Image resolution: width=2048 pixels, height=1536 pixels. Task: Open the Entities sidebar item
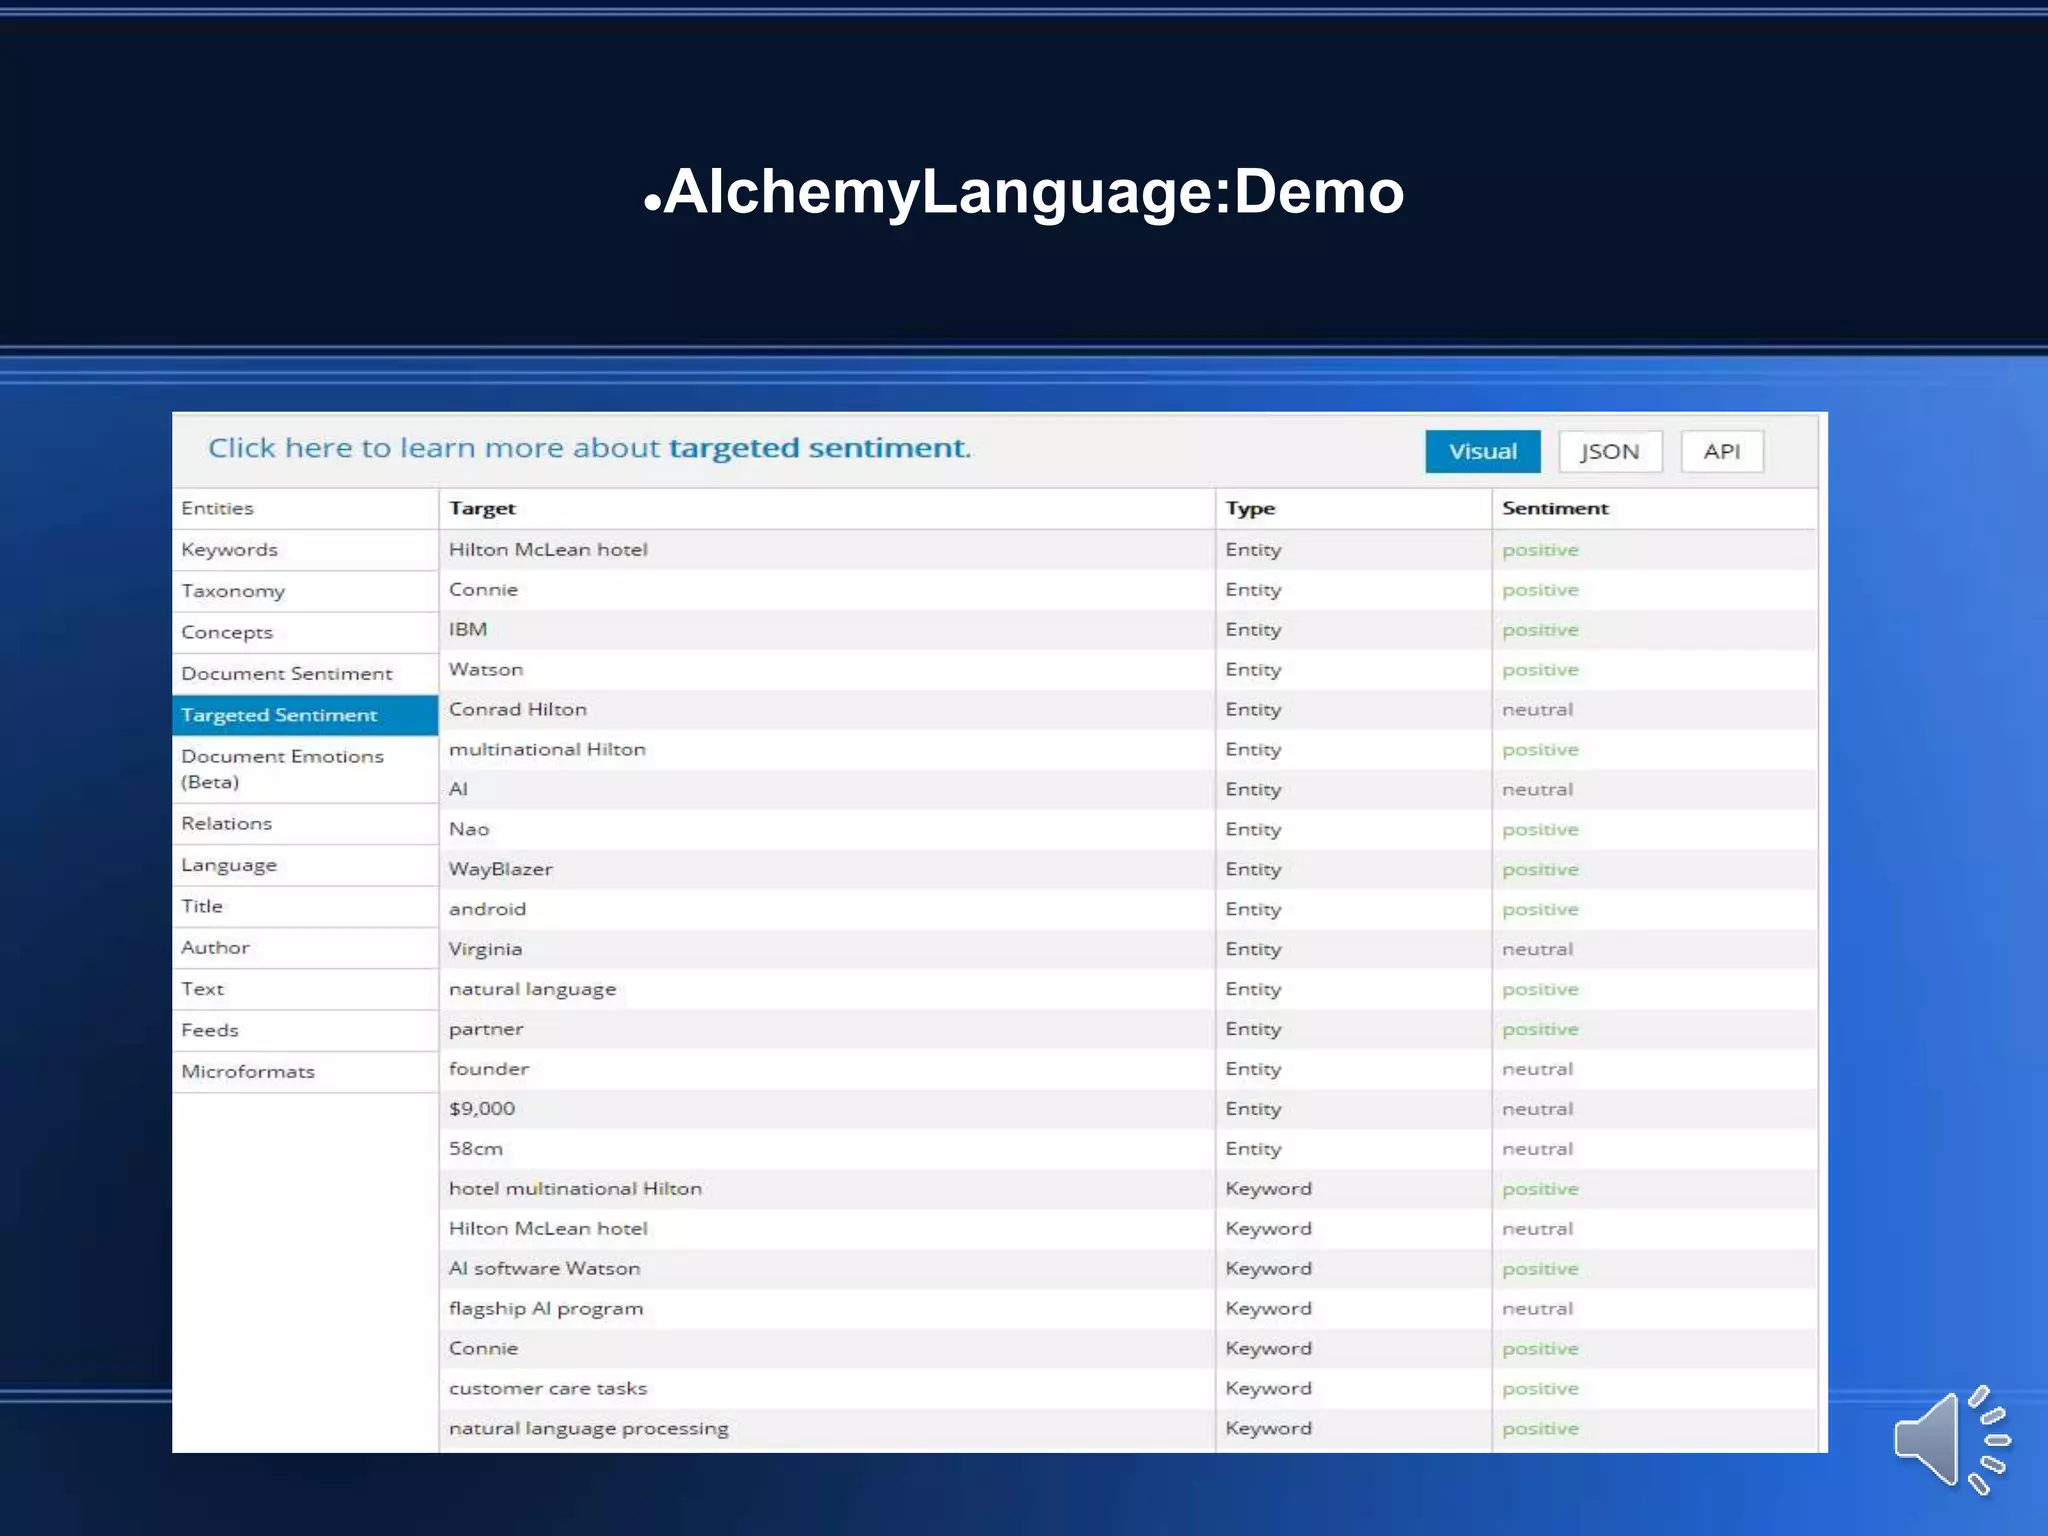(218, 508)
